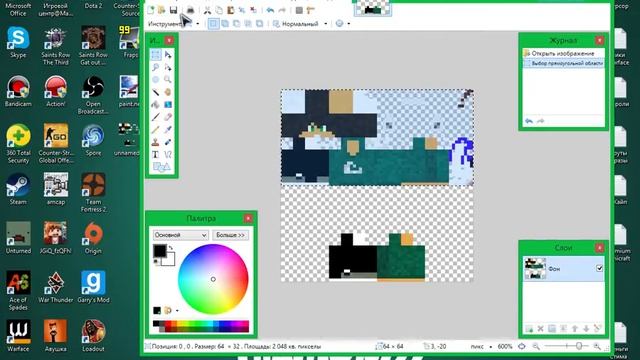Choose Replace selection mode icon
Viewport: 640px width, 360px height.
(213, 24)
